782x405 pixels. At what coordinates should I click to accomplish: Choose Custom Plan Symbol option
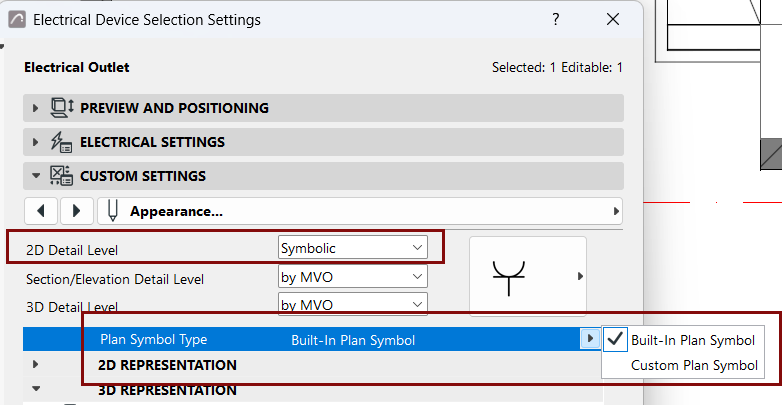[683, 365]
